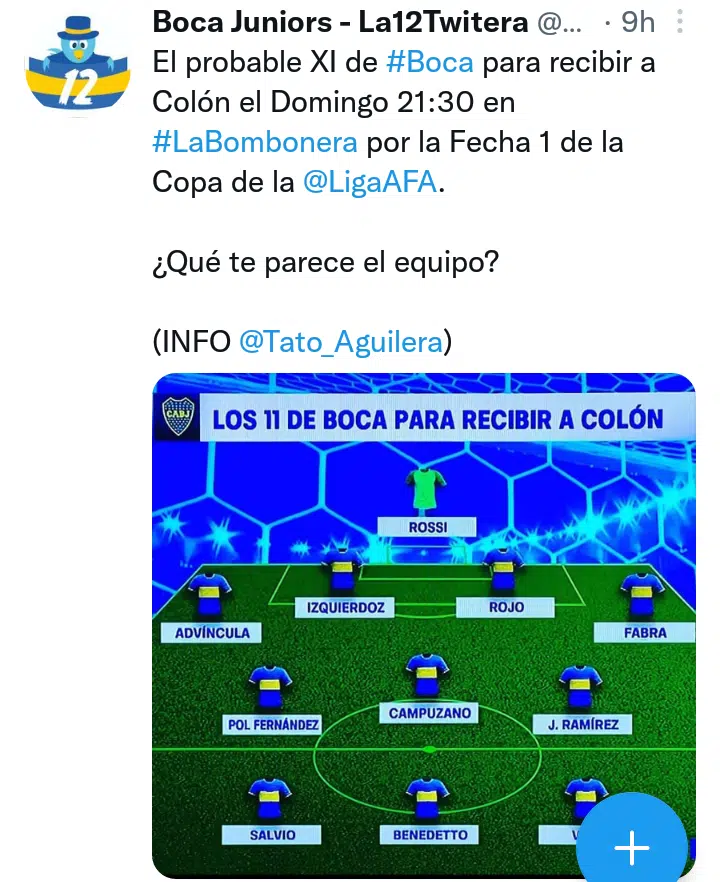Click the CABJ crest in the lineup image
Image resolution: width=720 pixels, height=882 pixels.
[x=179, y=416]
